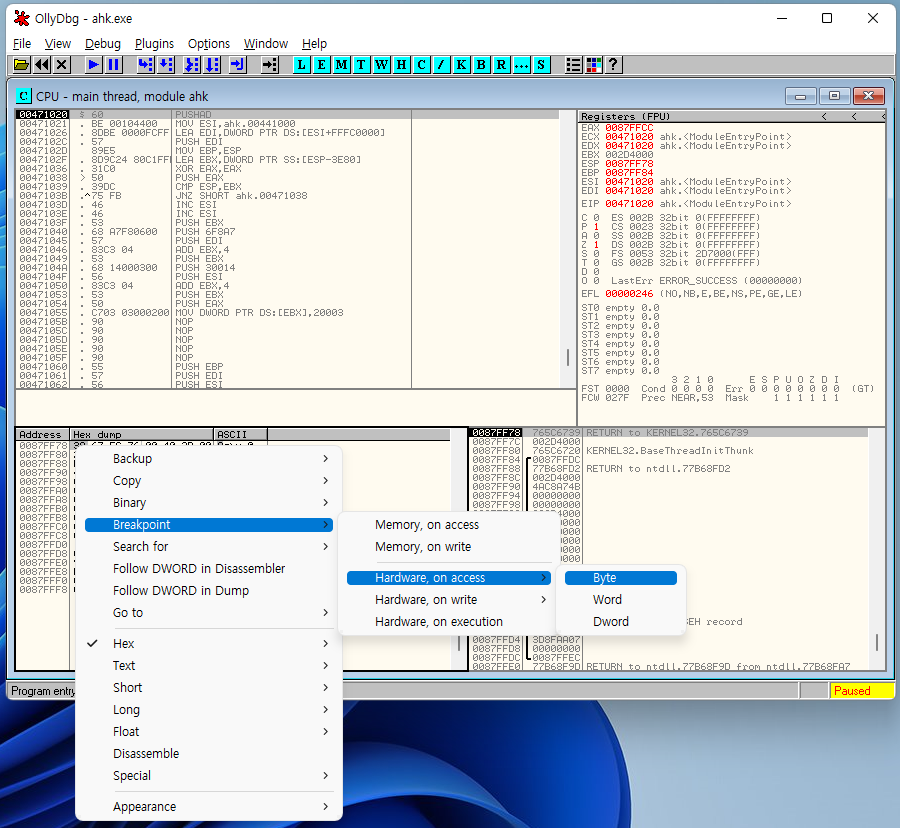Toggle the Hex checked menu item

point(209,644)
